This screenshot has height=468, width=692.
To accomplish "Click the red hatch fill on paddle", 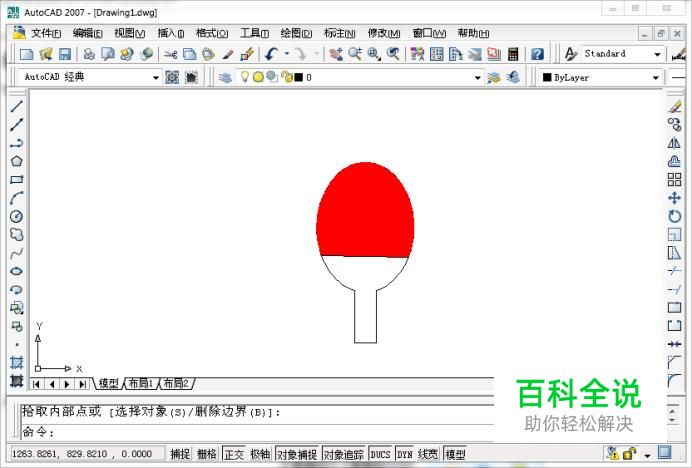I will (365, 210).
